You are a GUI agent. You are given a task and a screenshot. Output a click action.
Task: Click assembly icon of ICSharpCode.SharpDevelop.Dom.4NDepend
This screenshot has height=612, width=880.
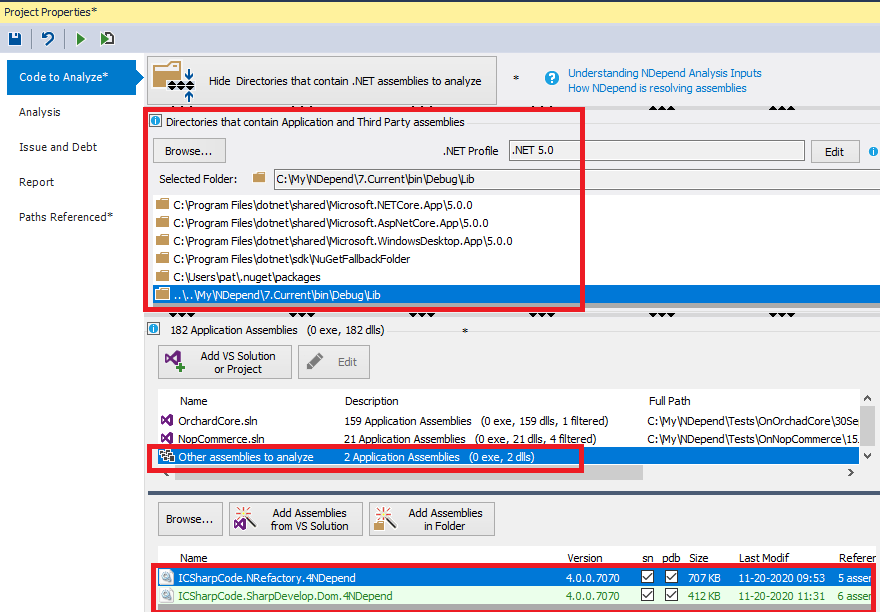point(167,595)
